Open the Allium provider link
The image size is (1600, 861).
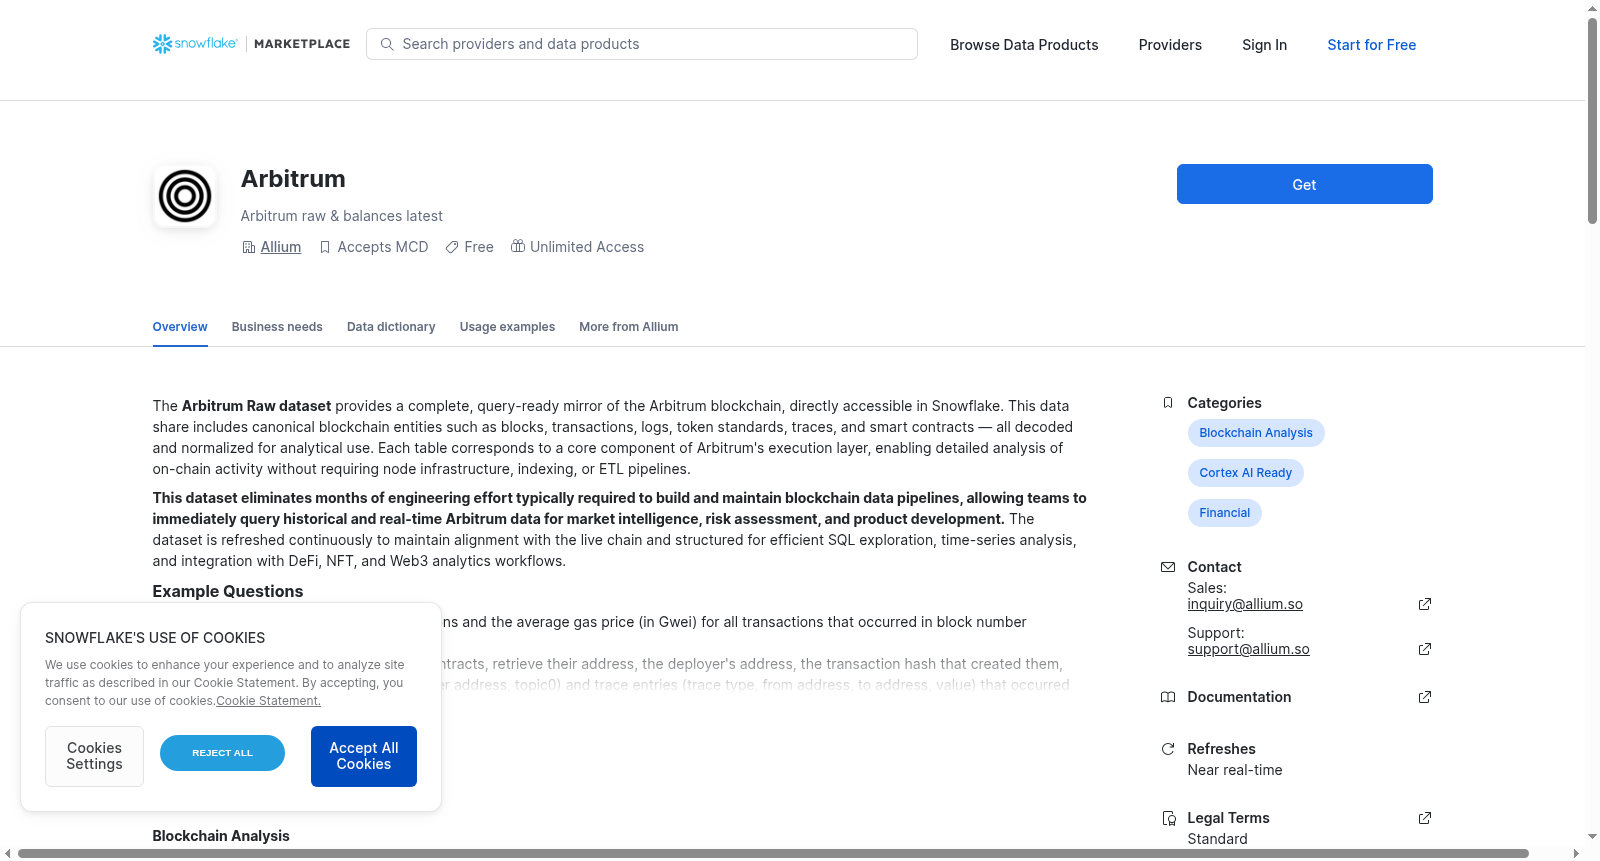[281, 247]
